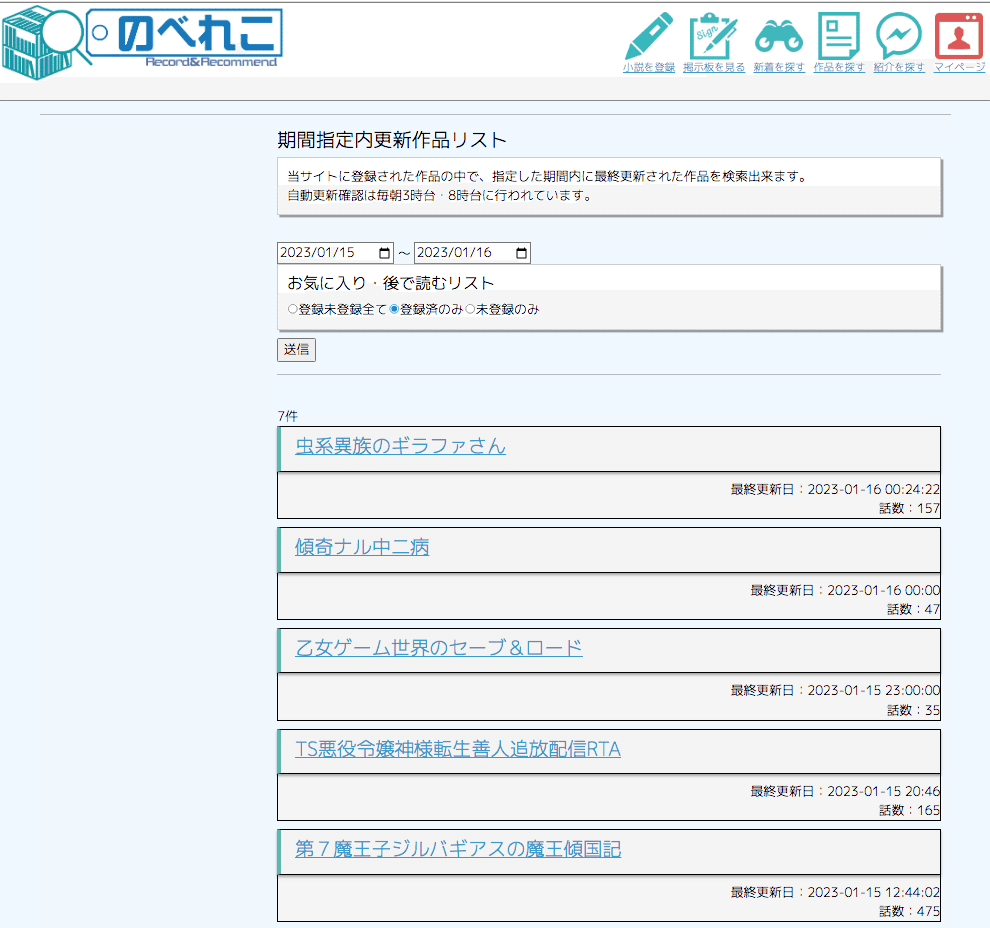Click 話数：157 episode count

click(909, 508)
